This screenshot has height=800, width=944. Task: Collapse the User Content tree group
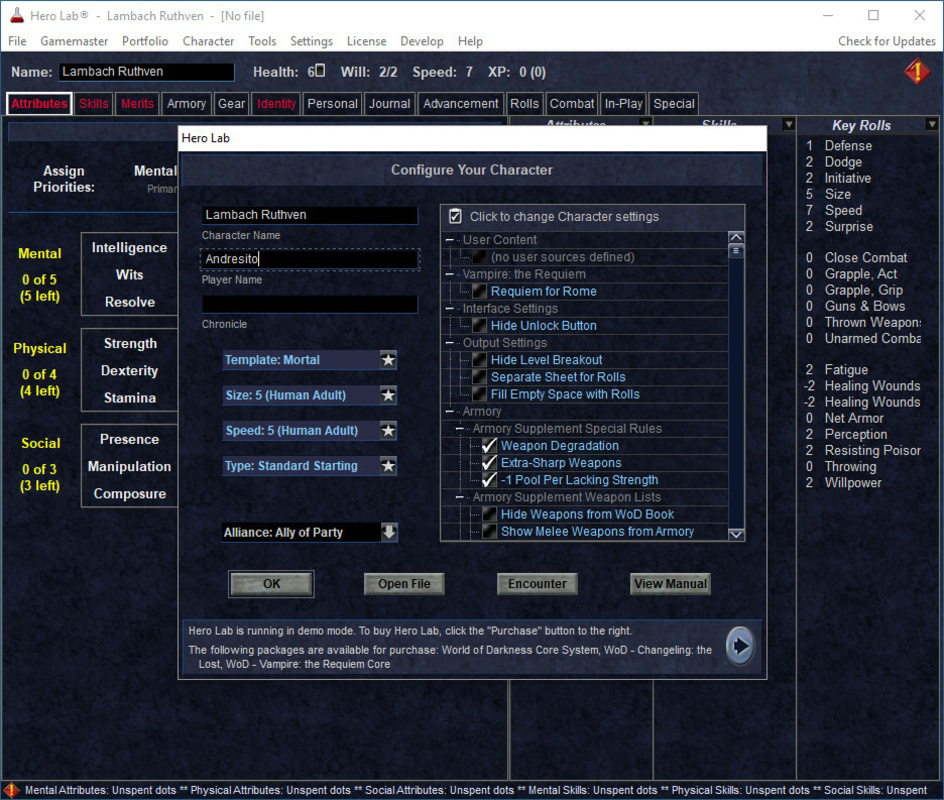[449, 240]
